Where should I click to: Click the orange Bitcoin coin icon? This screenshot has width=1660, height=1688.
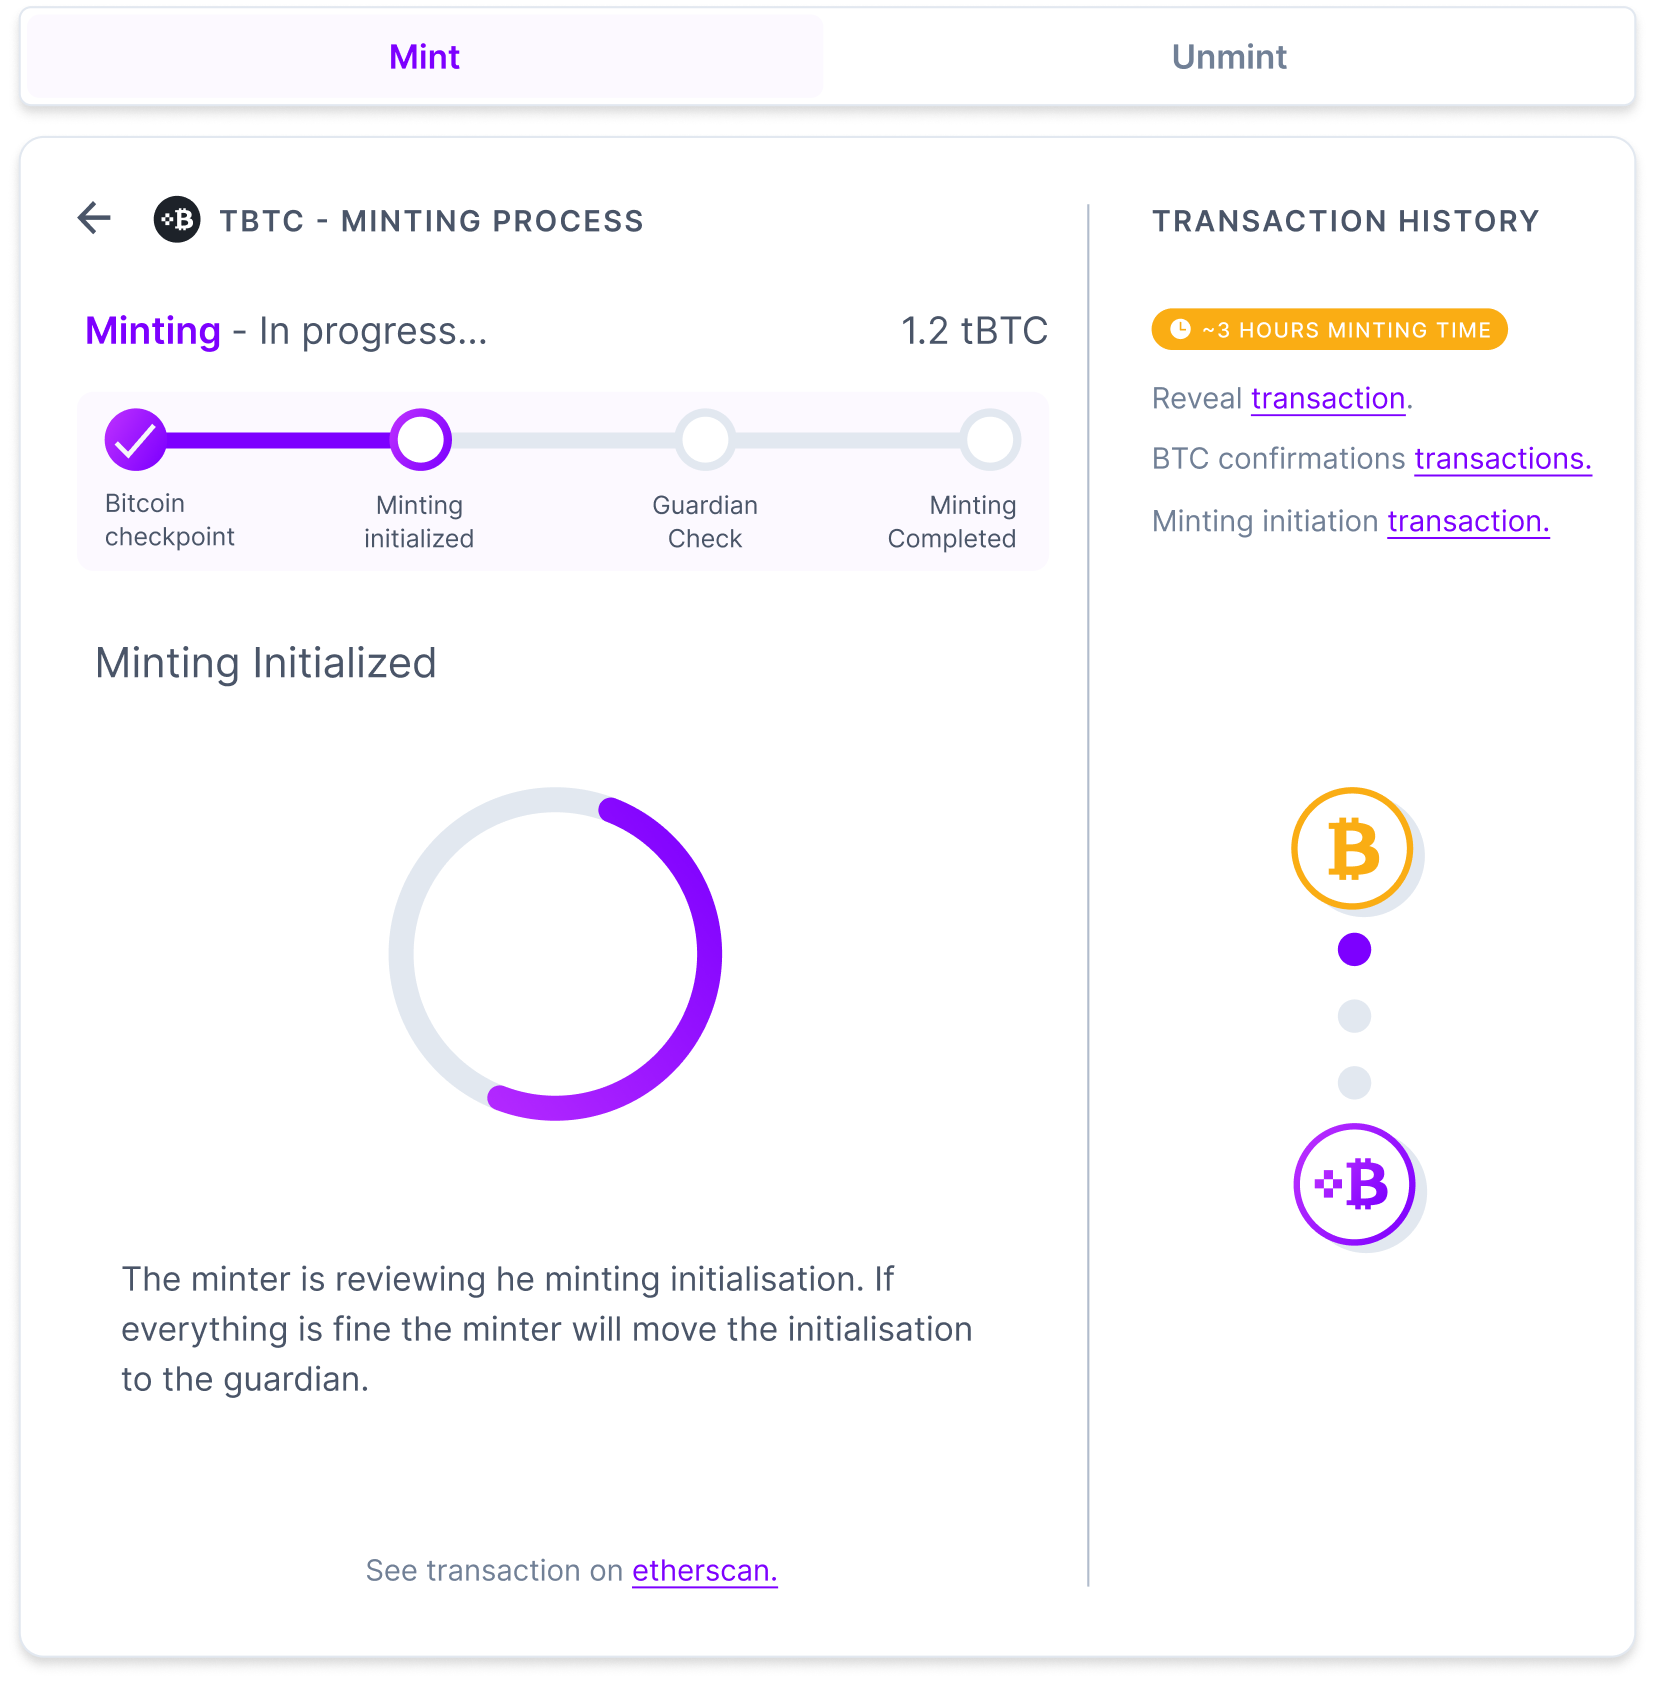tap(1353, 847)
